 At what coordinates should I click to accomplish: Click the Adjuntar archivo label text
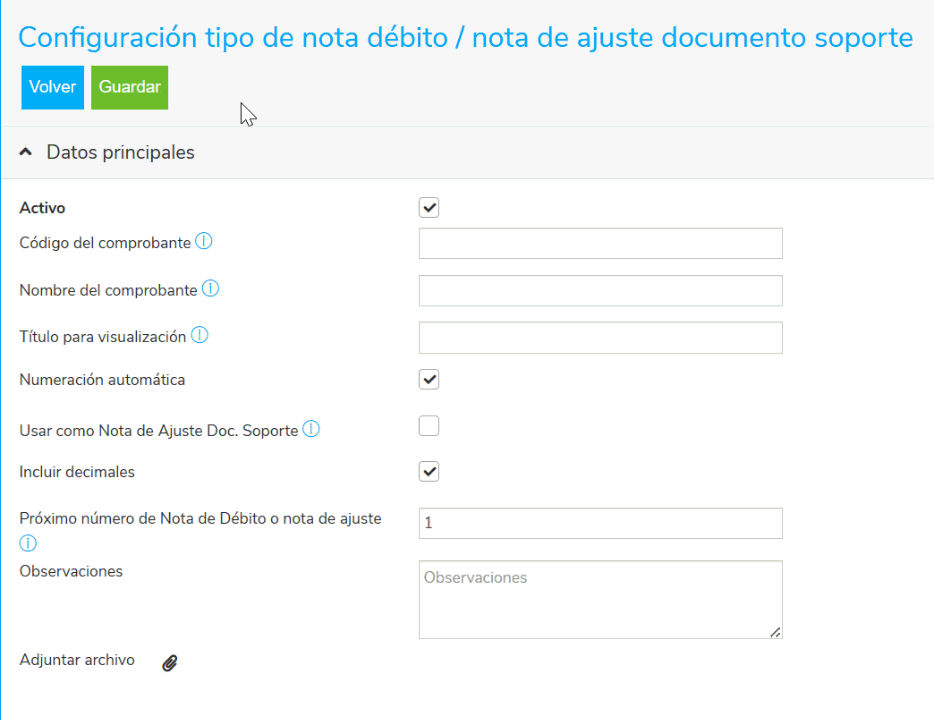click(x=77, y=660)
